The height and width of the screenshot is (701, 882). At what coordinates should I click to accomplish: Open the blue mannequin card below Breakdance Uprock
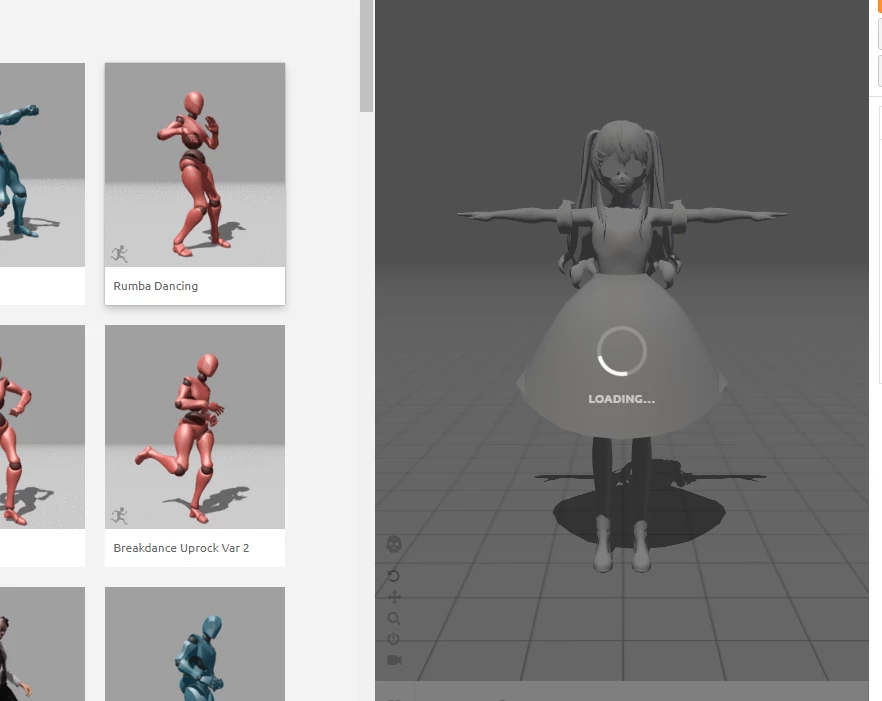tap(195, 644)
